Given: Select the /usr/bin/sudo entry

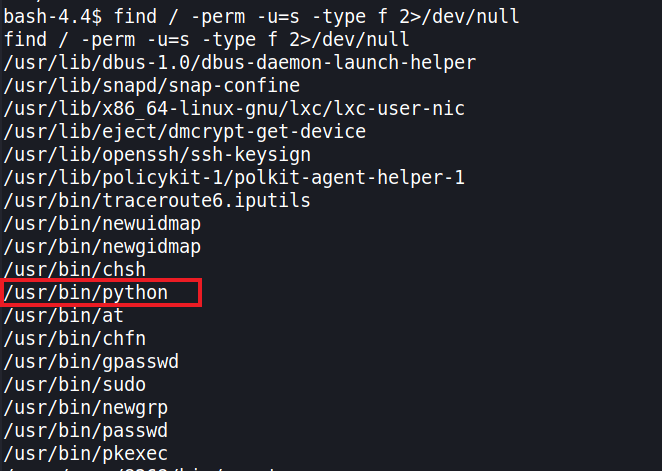Looking at the screenshot, I should tap(75, 385).
